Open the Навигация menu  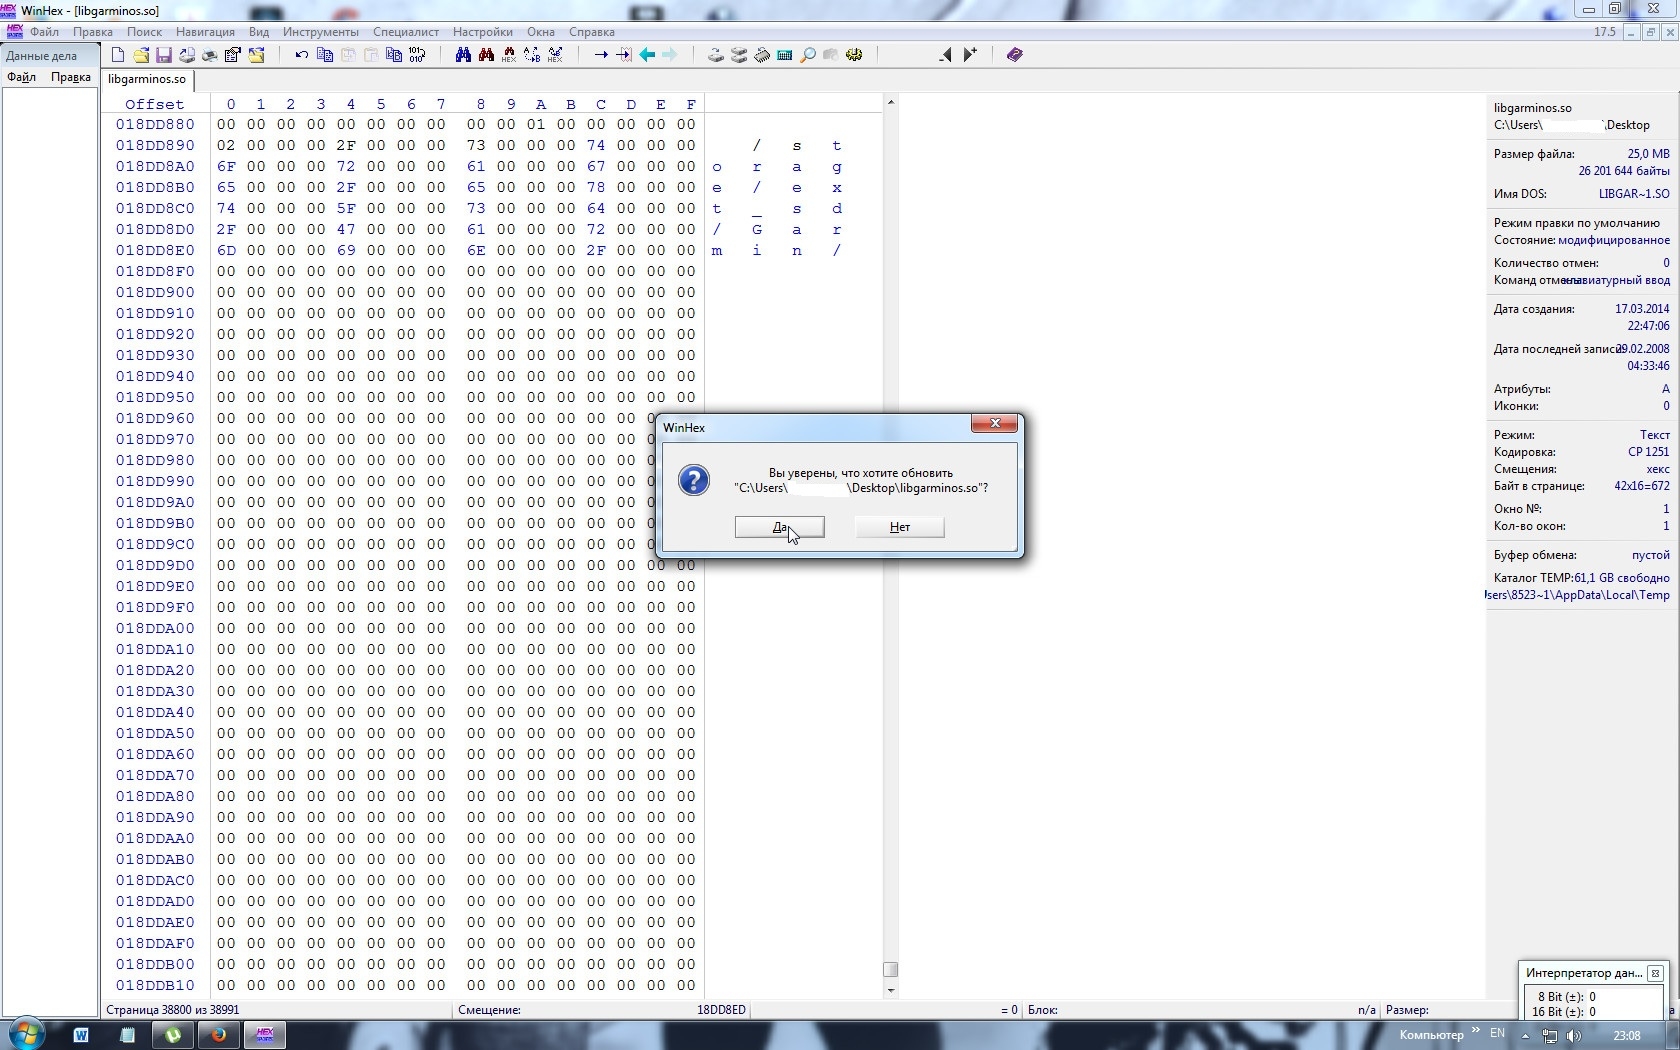point(205,32)
